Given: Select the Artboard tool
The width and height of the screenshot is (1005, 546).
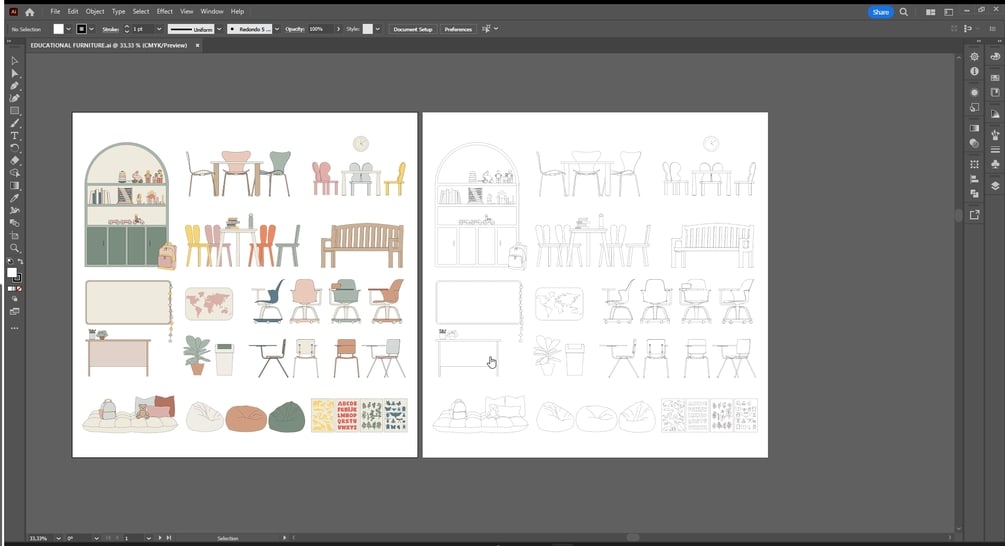Looking at the screenshot, I should (14, 236).
